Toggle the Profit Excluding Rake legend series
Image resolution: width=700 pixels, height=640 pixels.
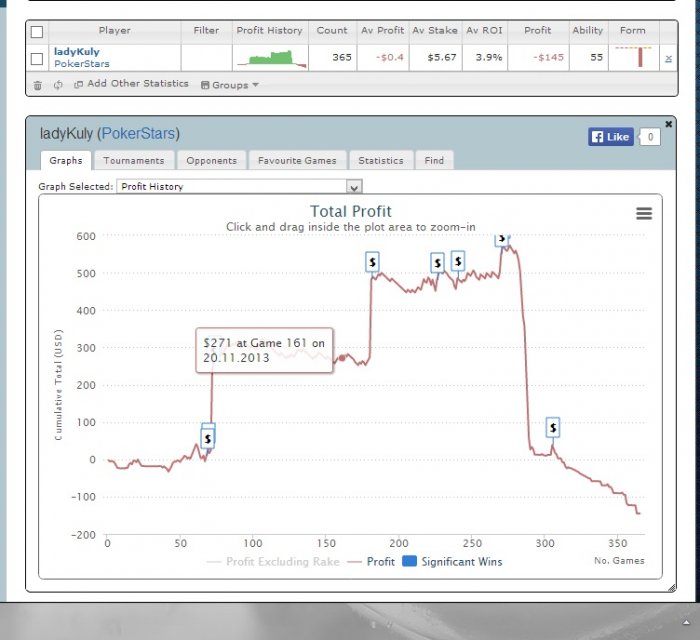(273, 561)
